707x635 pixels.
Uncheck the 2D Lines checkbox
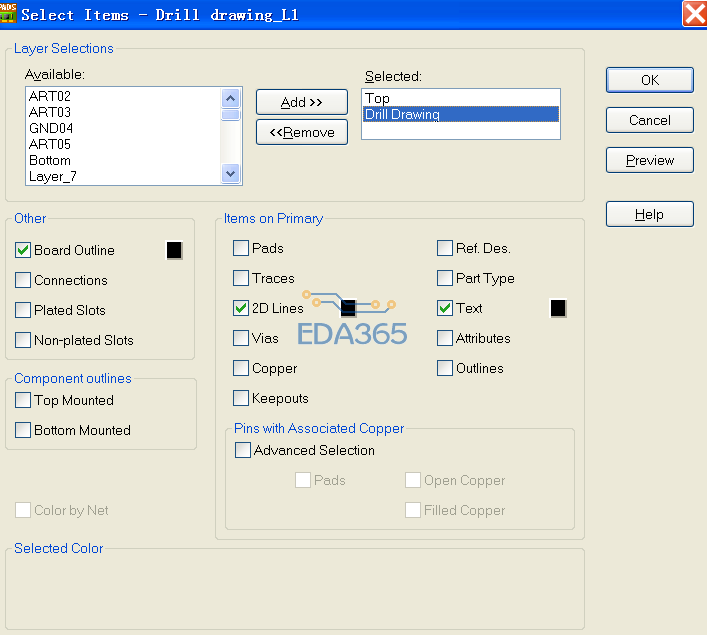pyautogui.click(x=241, y=308)
